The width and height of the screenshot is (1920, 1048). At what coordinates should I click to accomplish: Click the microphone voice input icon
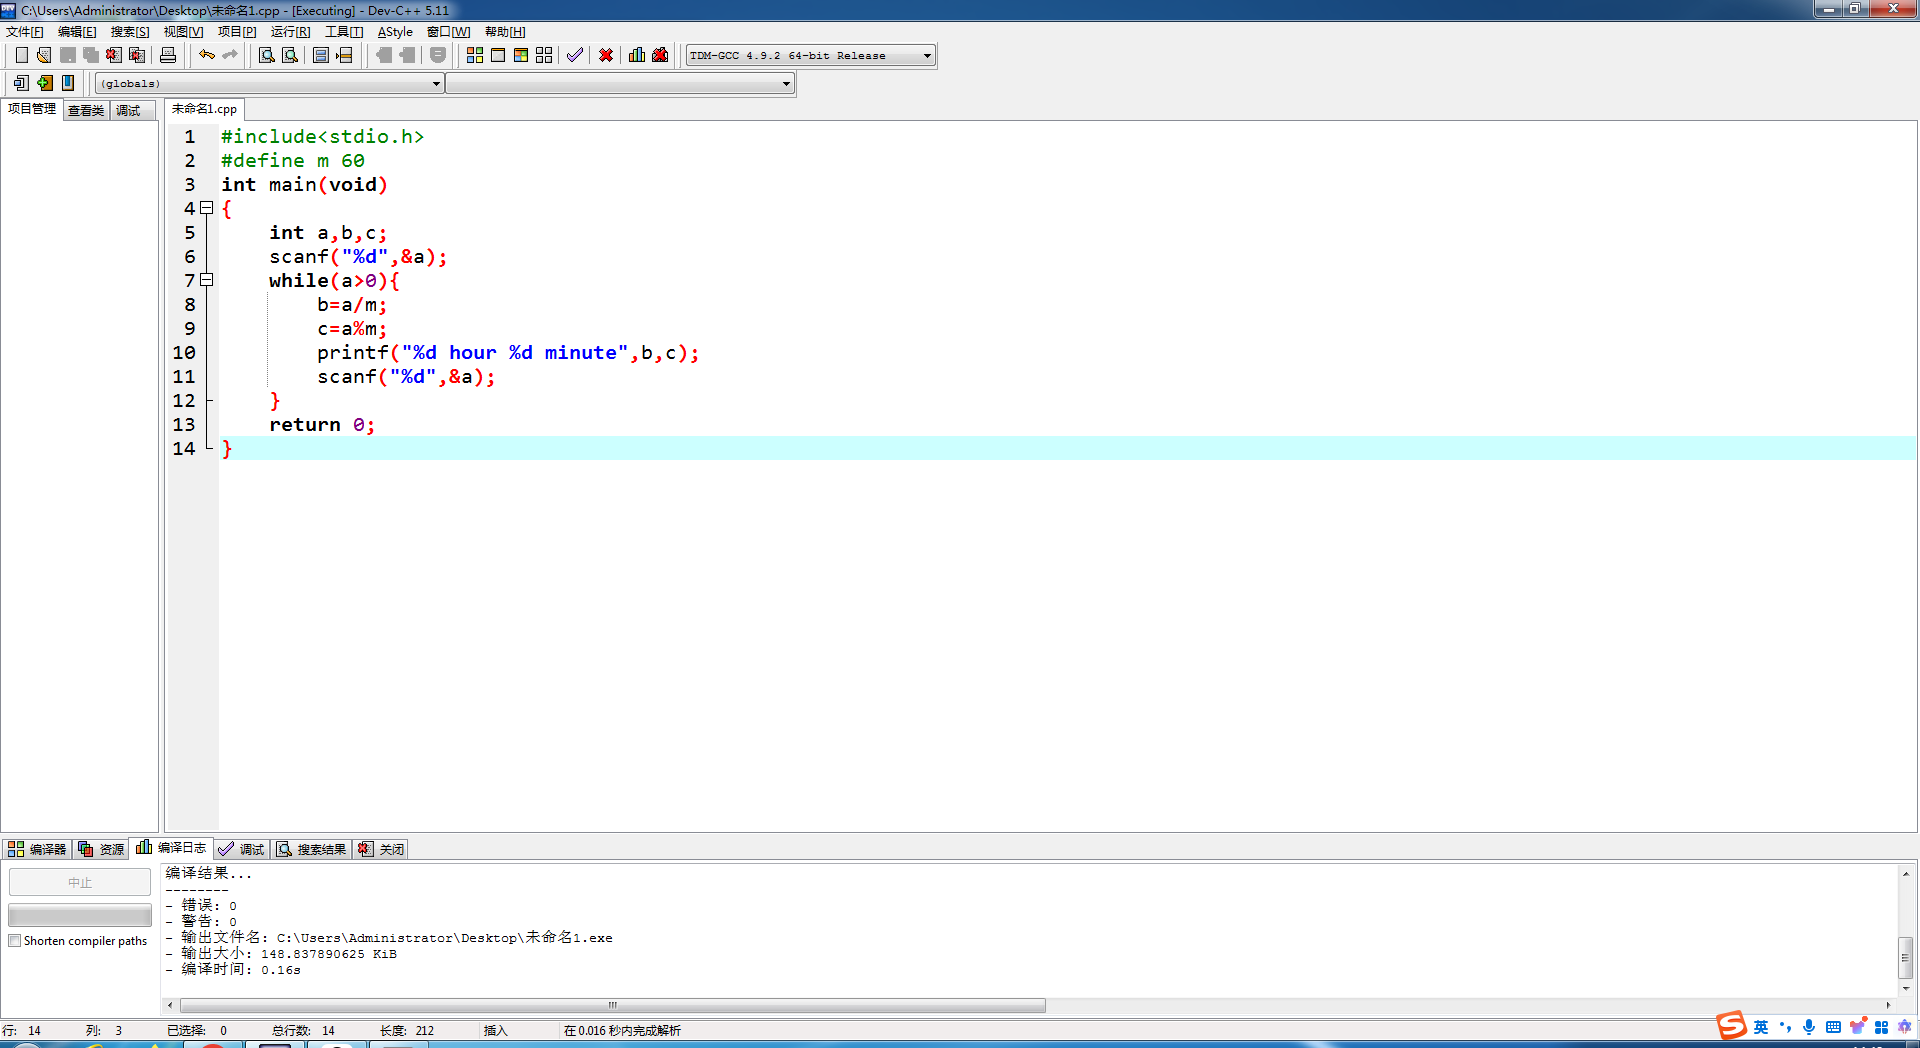pos(1809,1027)
